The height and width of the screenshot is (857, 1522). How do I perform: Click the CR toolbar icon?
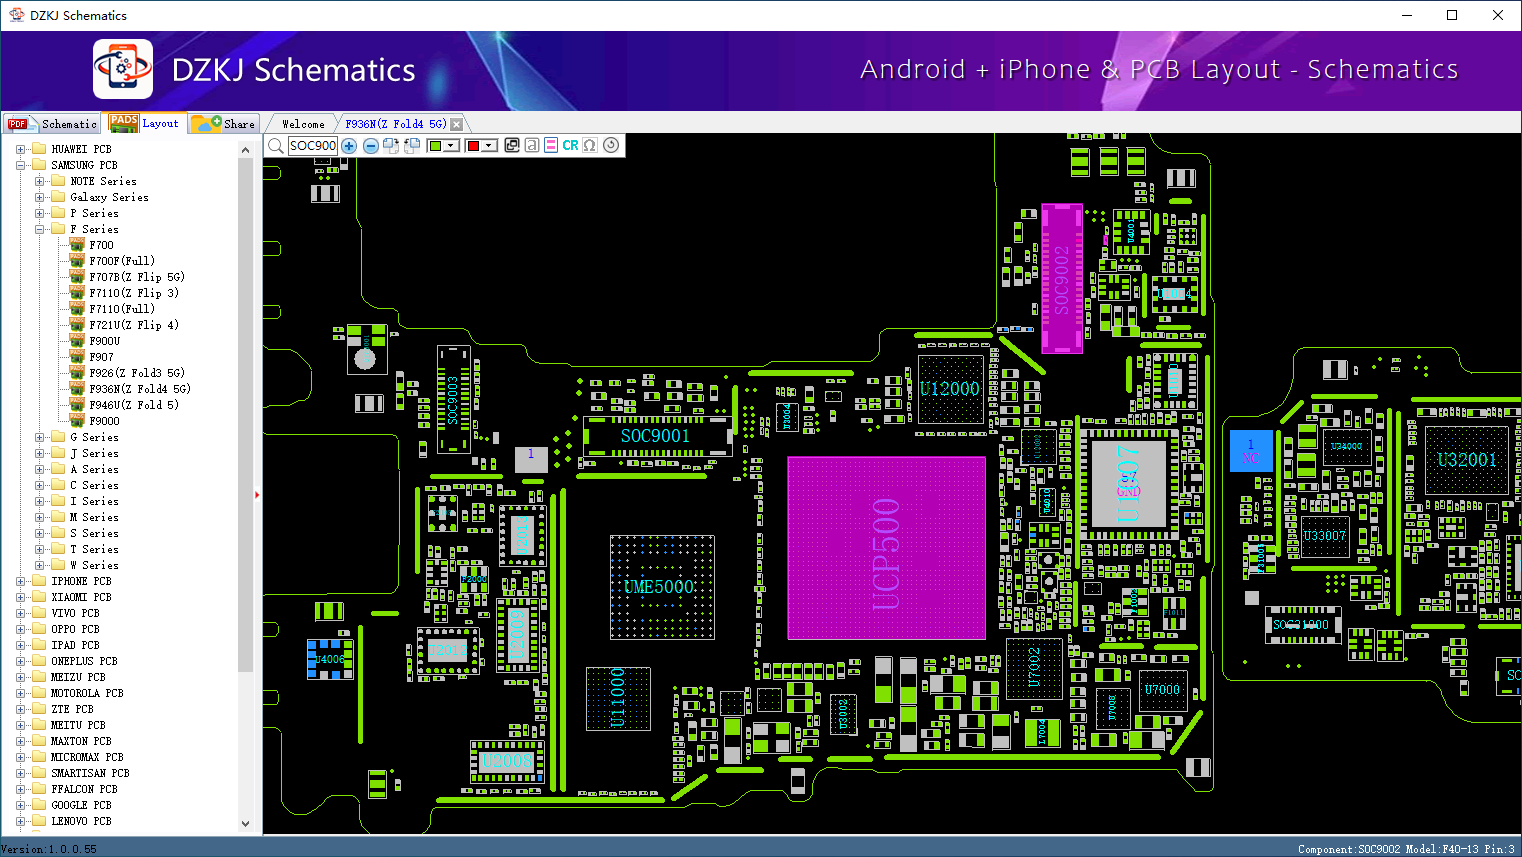(x=570, y=146)
